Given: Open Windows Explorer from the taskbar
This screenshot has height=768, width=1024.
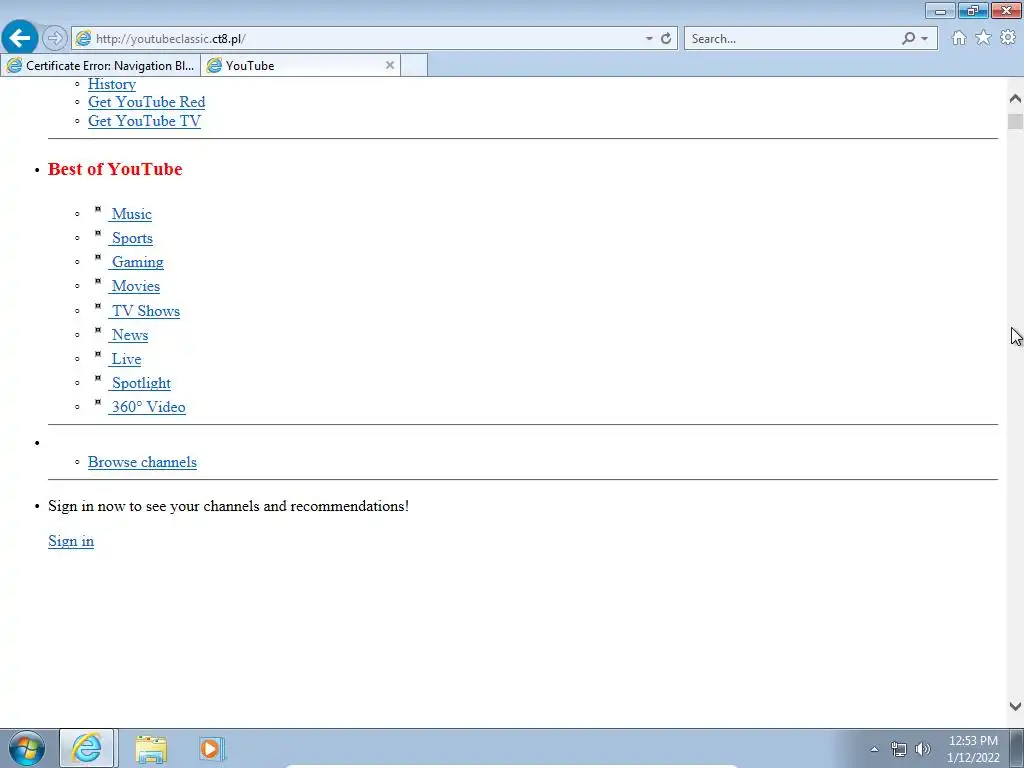Looking at the screenshot, I should tap(151, 749).
